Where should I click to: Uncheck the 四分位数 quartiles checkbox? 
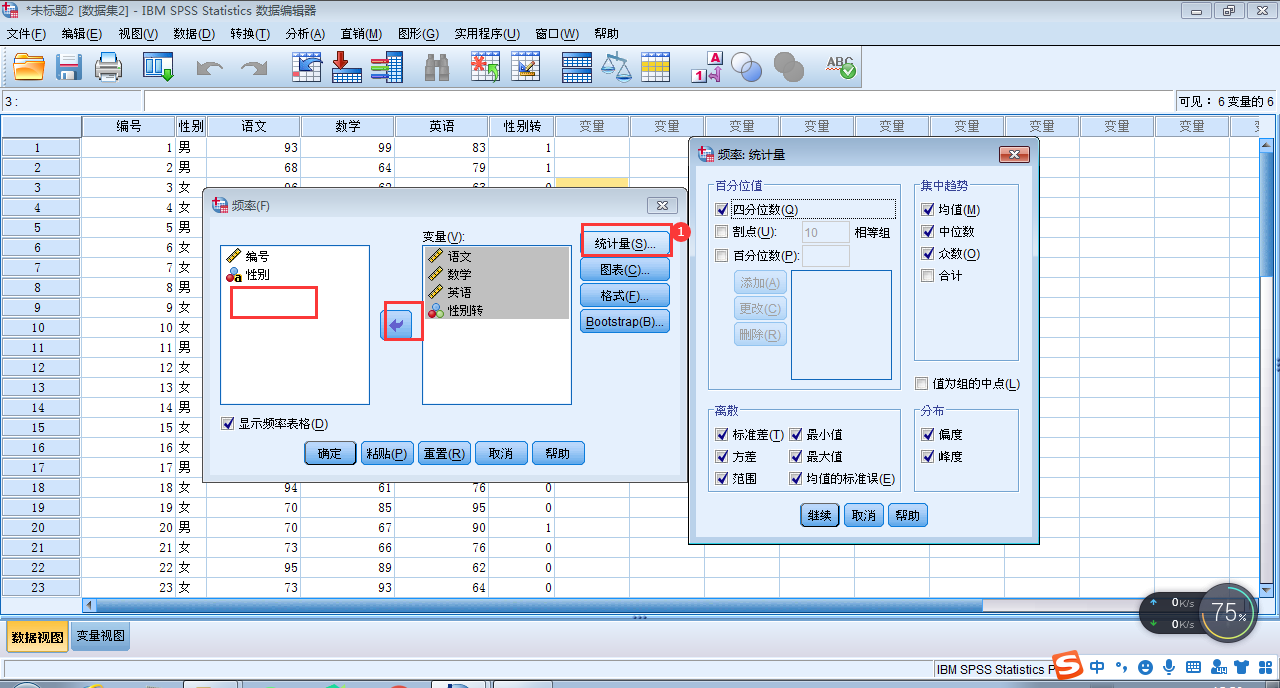point(722,210)
